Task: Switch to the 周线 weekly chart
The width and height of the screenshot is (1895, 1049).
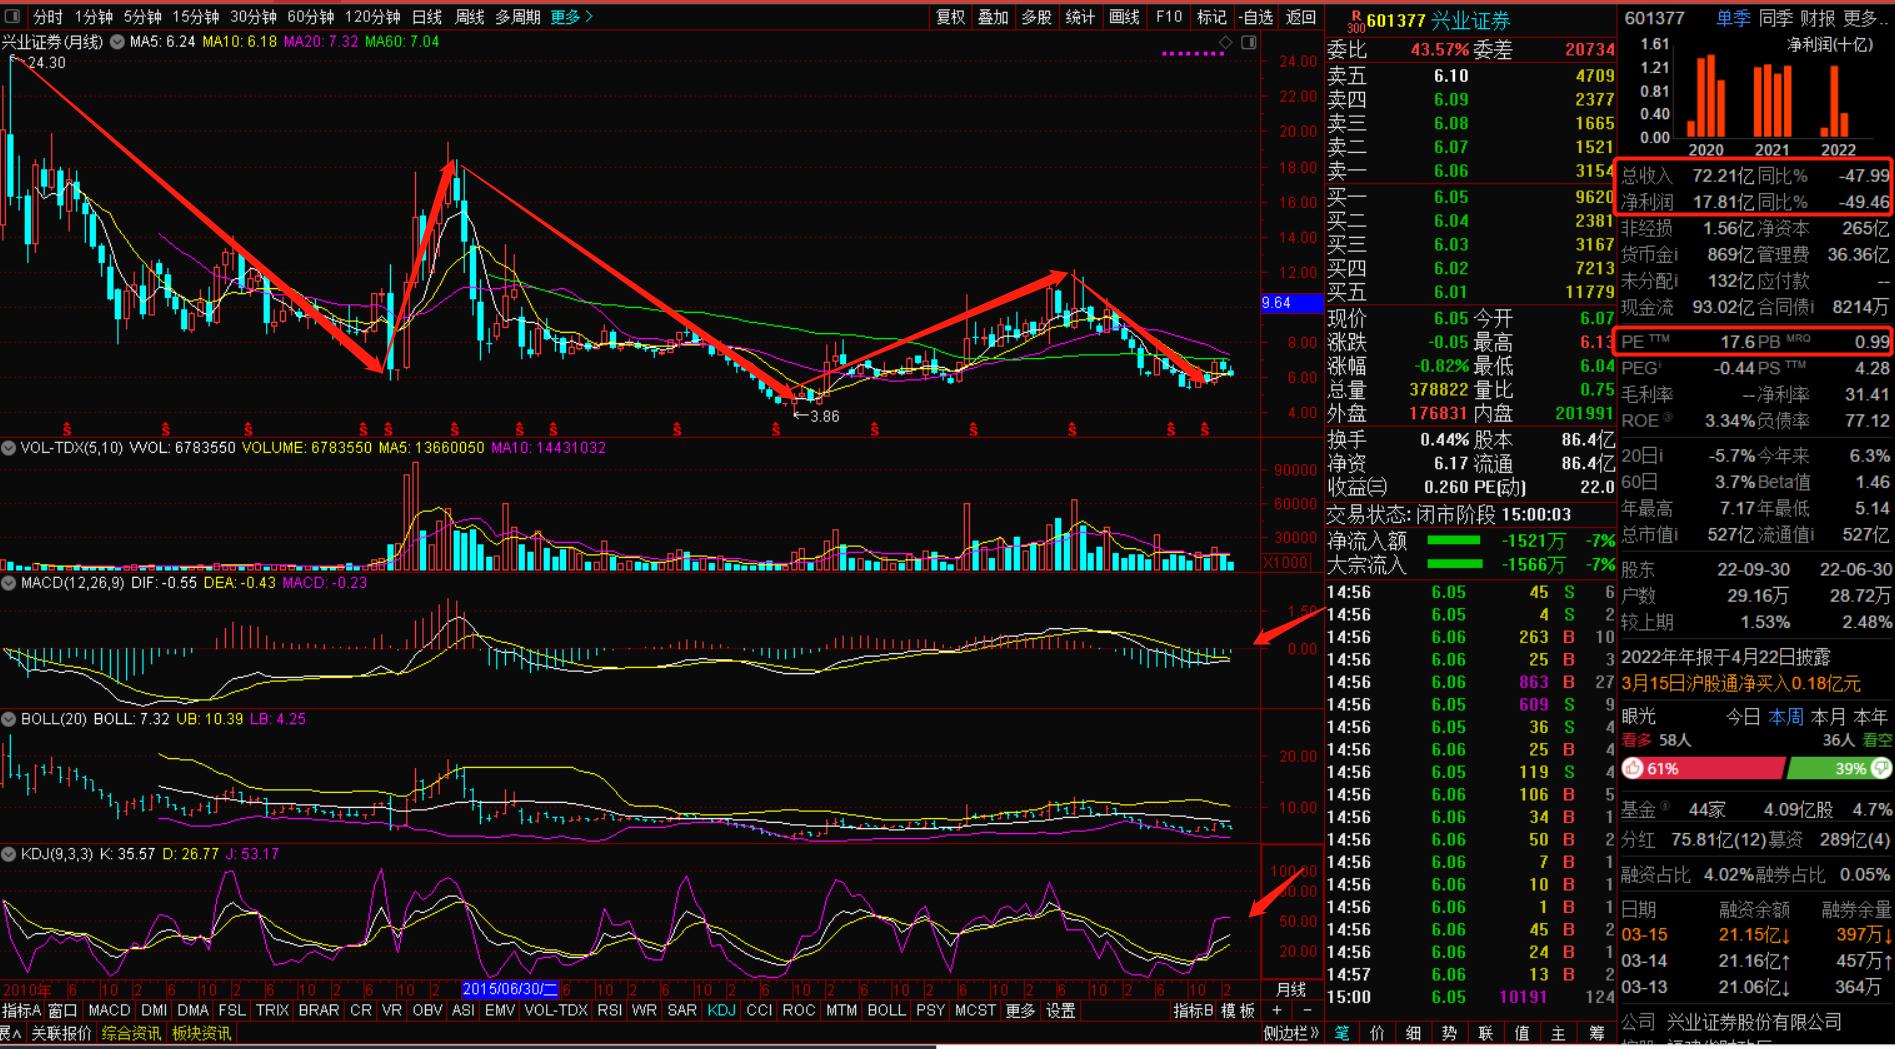Action: pos(469,17)
